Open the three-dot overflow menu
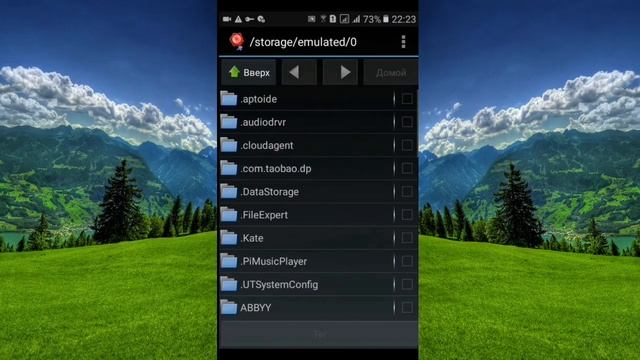640x360 pixels. click(x=403, y=42)
